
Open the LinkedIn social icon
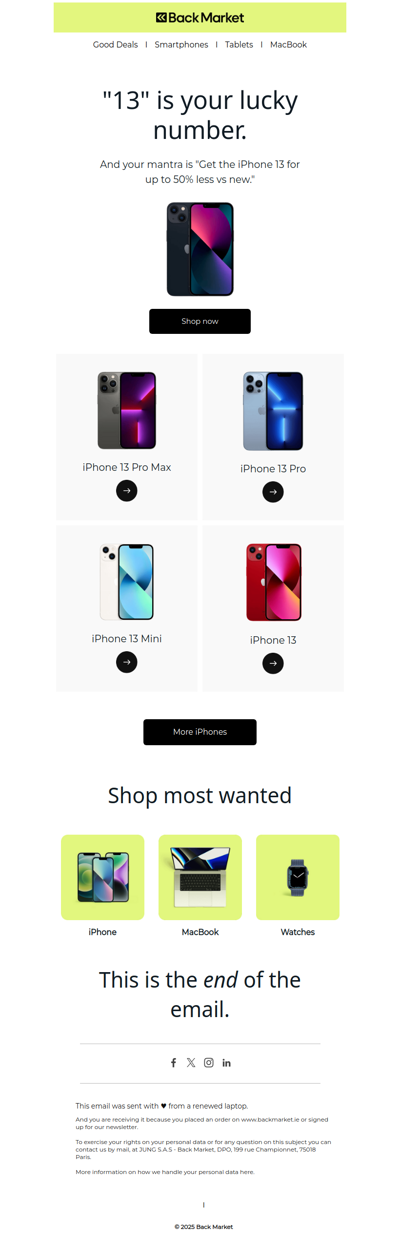(227, 1063)
